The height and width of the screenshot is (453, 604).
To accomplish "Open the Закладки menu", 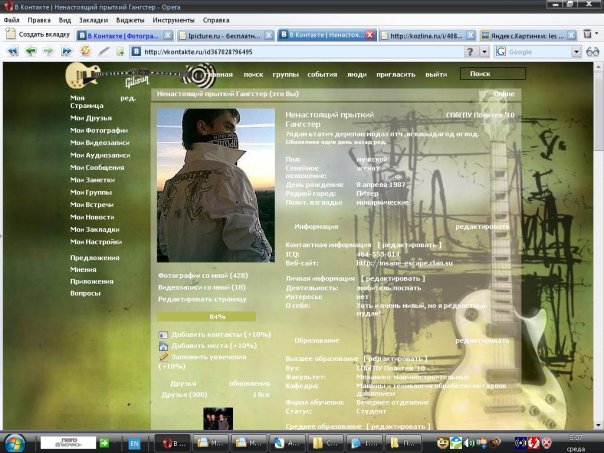I will click(94, 20).
